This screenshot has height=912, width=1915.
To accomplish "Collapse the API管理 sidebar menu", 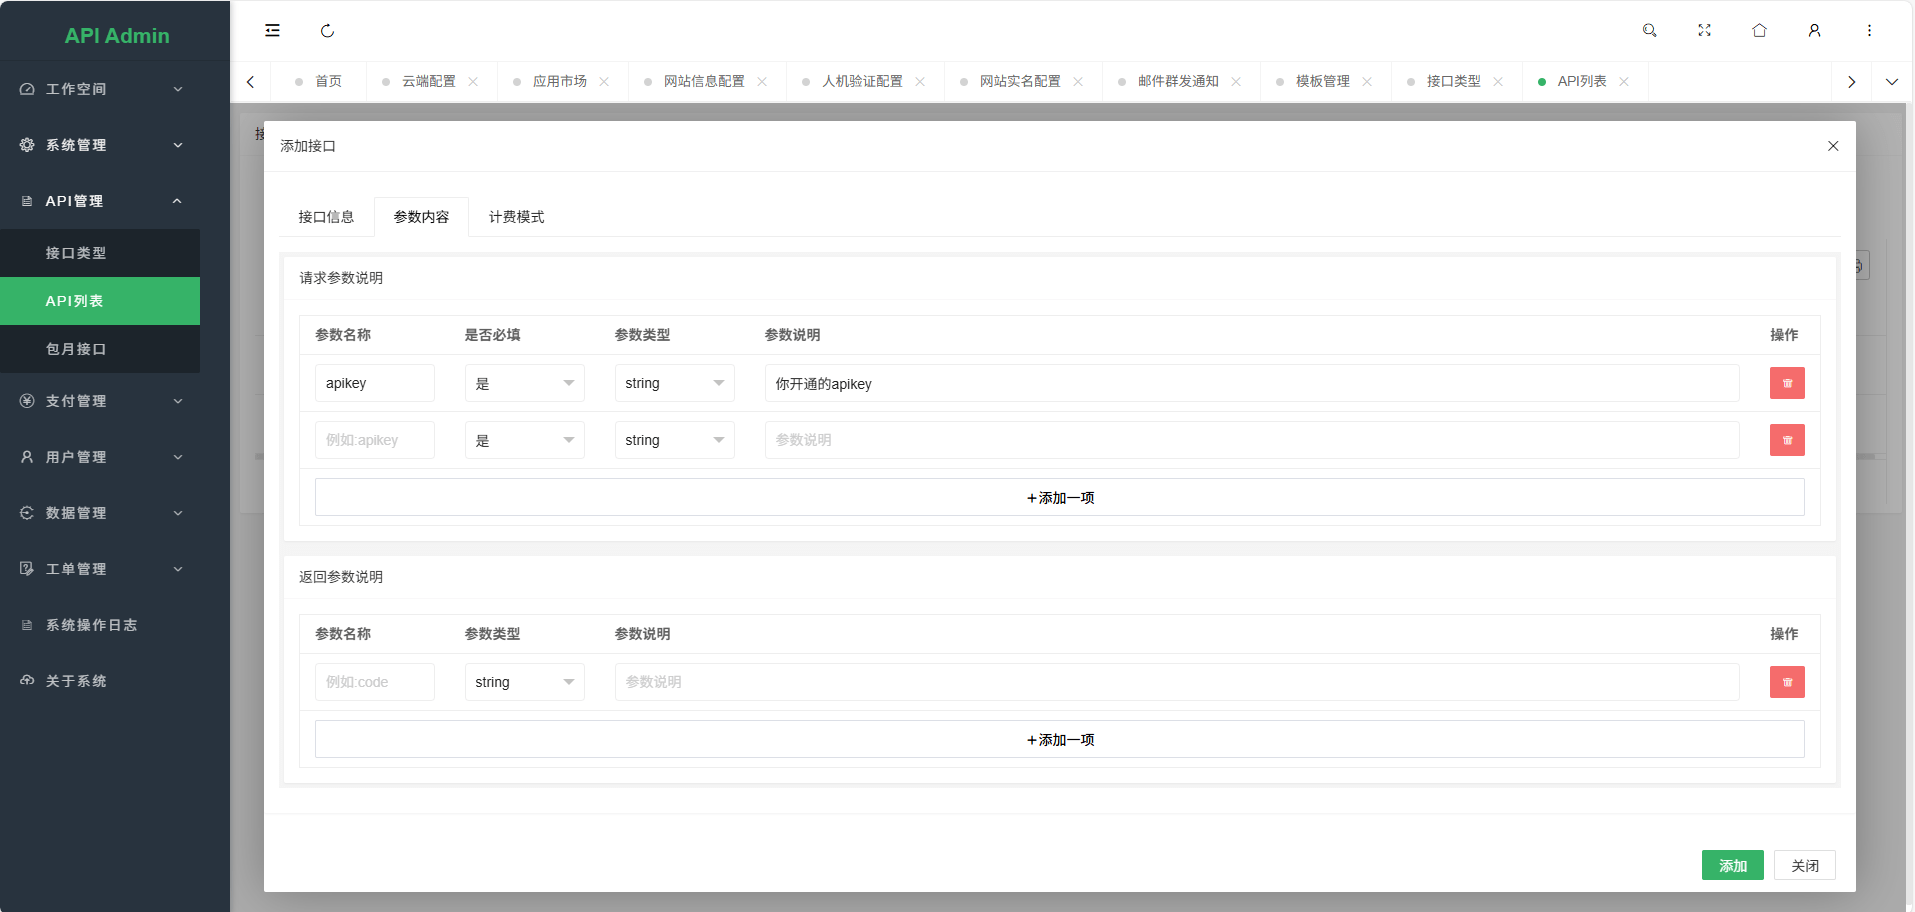I will pyautogui.click(x=100, y=200).
